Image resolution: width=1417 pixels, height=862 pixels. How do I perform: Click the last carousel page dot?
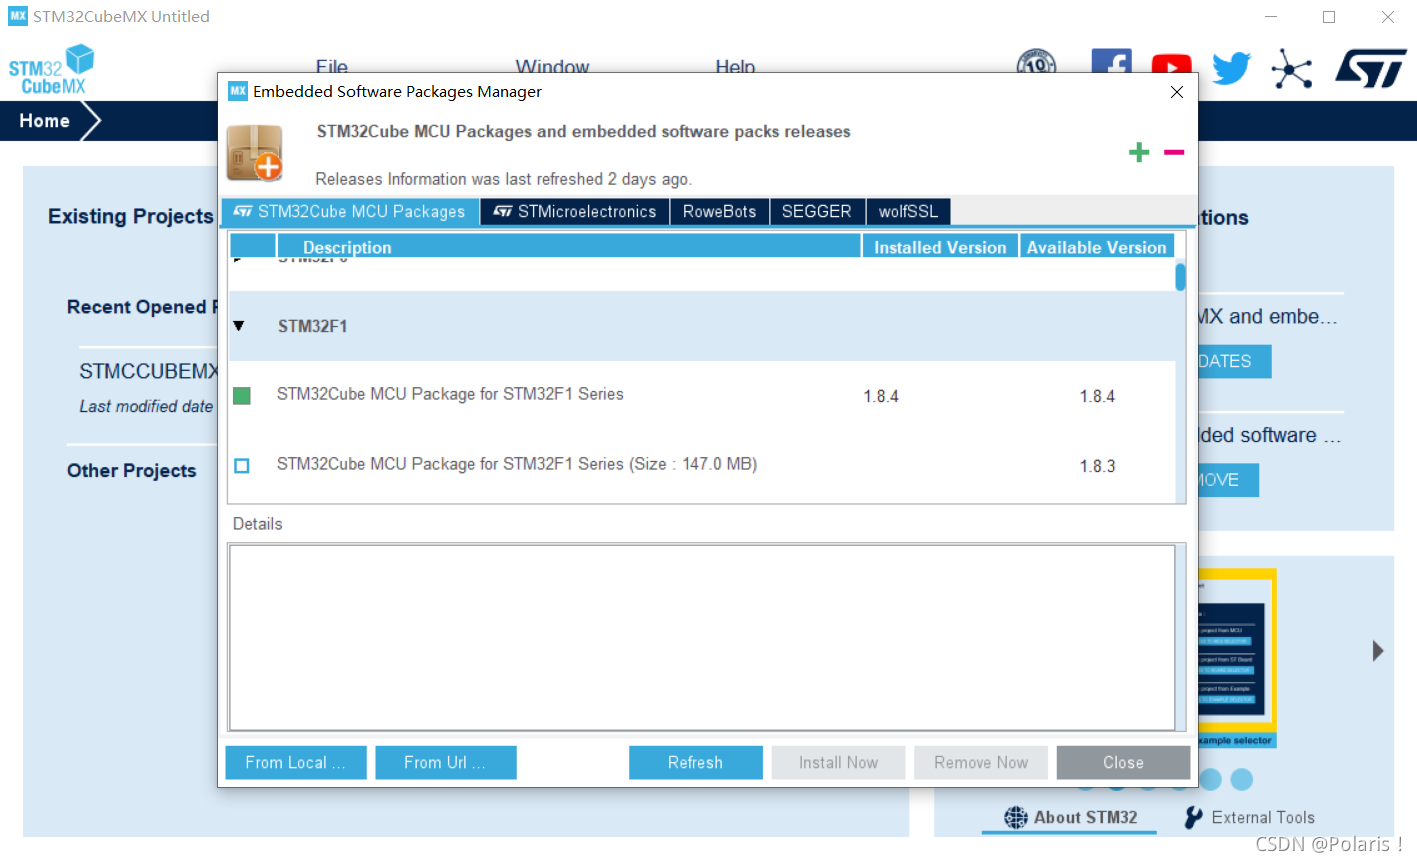1242,779
